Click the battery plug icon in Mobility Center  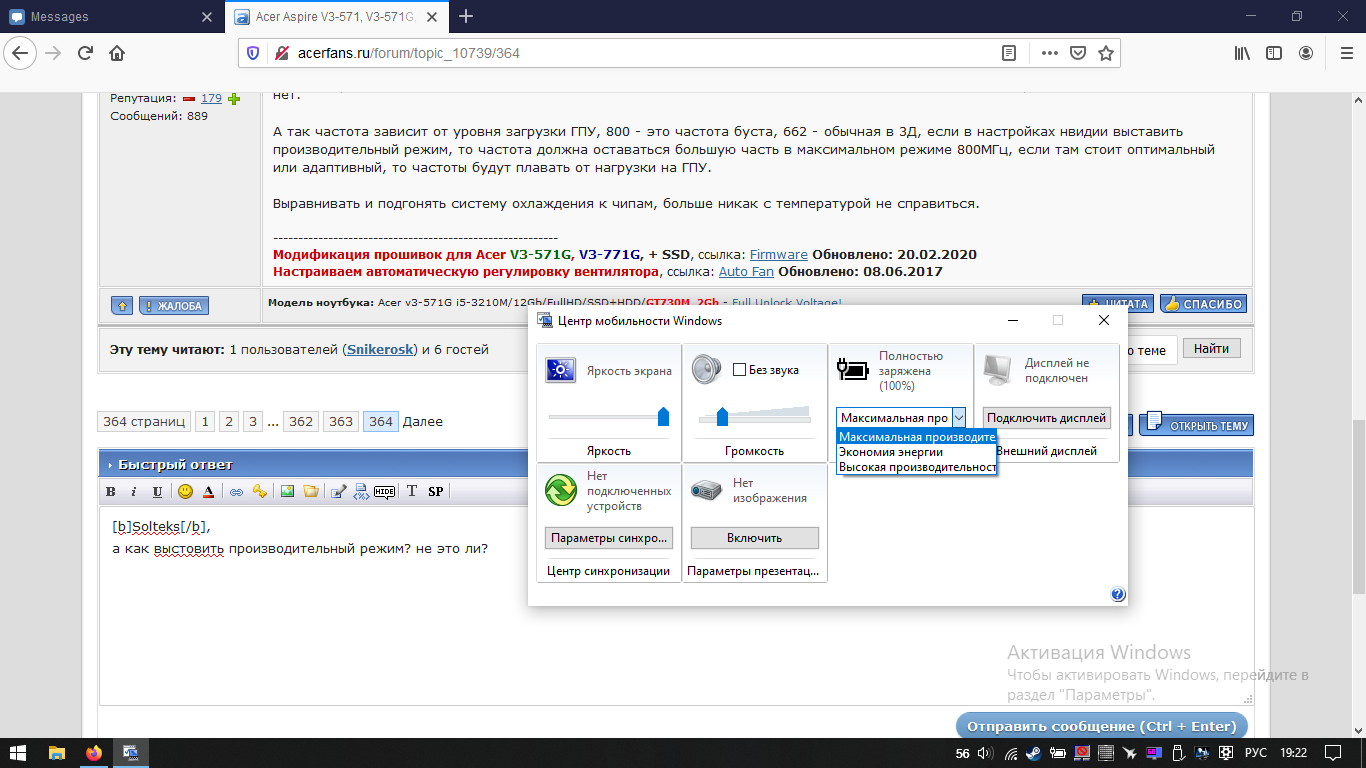pos(852,370)
